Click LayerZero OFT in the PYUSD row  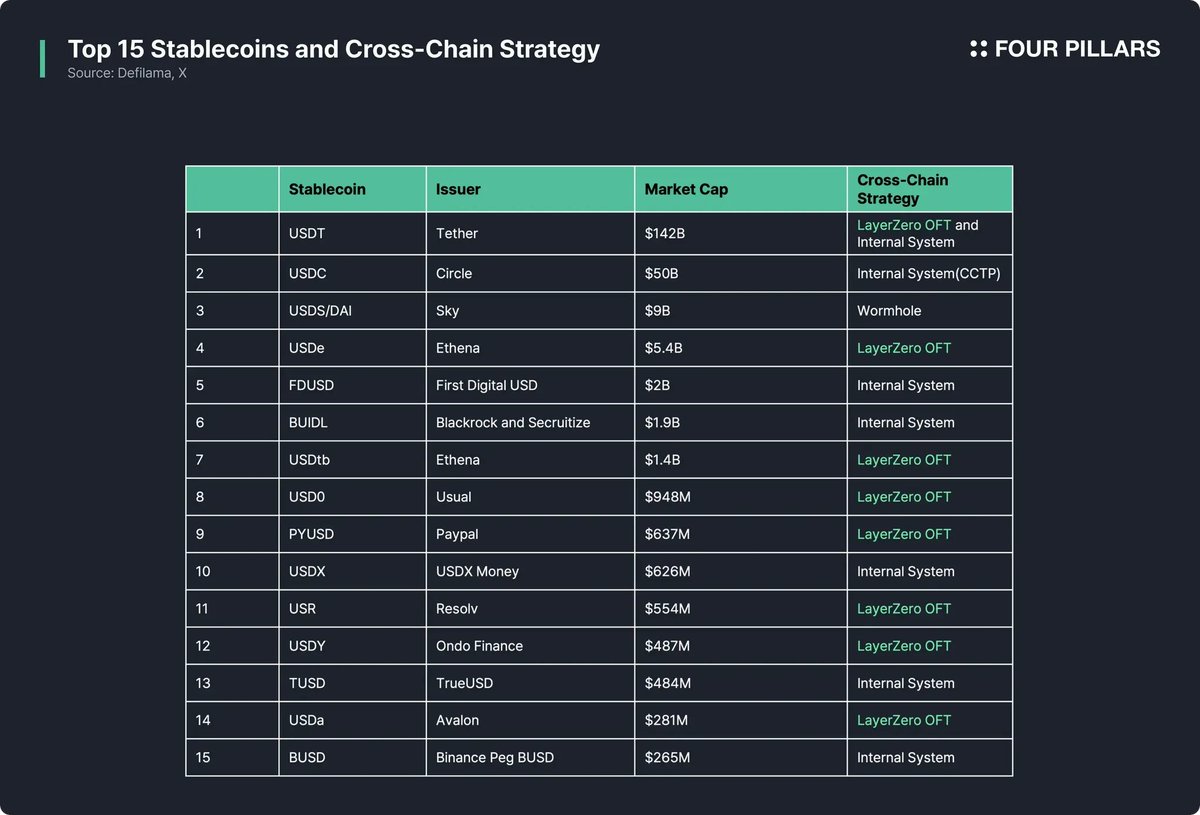tap(903, 534)
